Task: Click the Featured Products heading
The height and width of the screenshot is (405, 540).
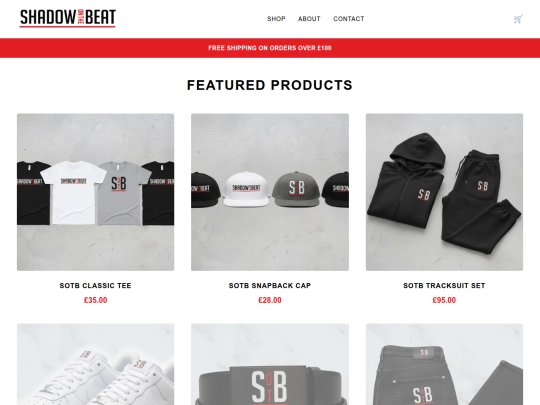Action: (x=270, y=85)
